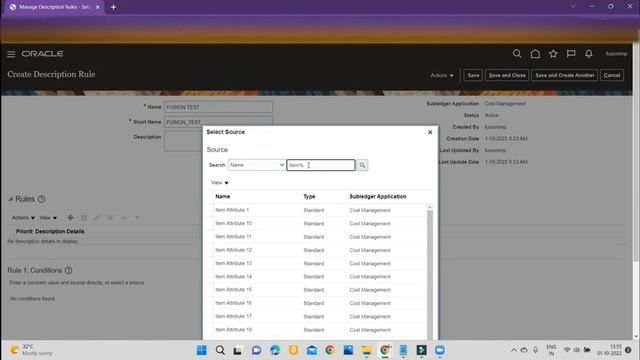Go to Home via house icon

click(x=535, y=53)
